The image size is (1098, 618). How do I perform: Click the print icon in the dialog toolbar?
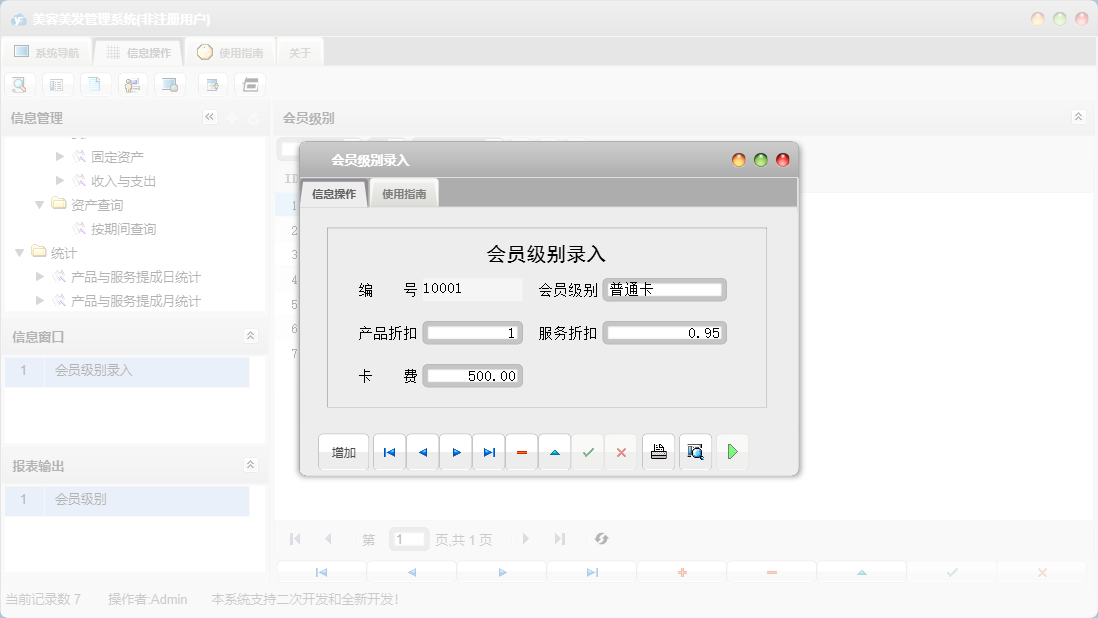click(658, 452)
